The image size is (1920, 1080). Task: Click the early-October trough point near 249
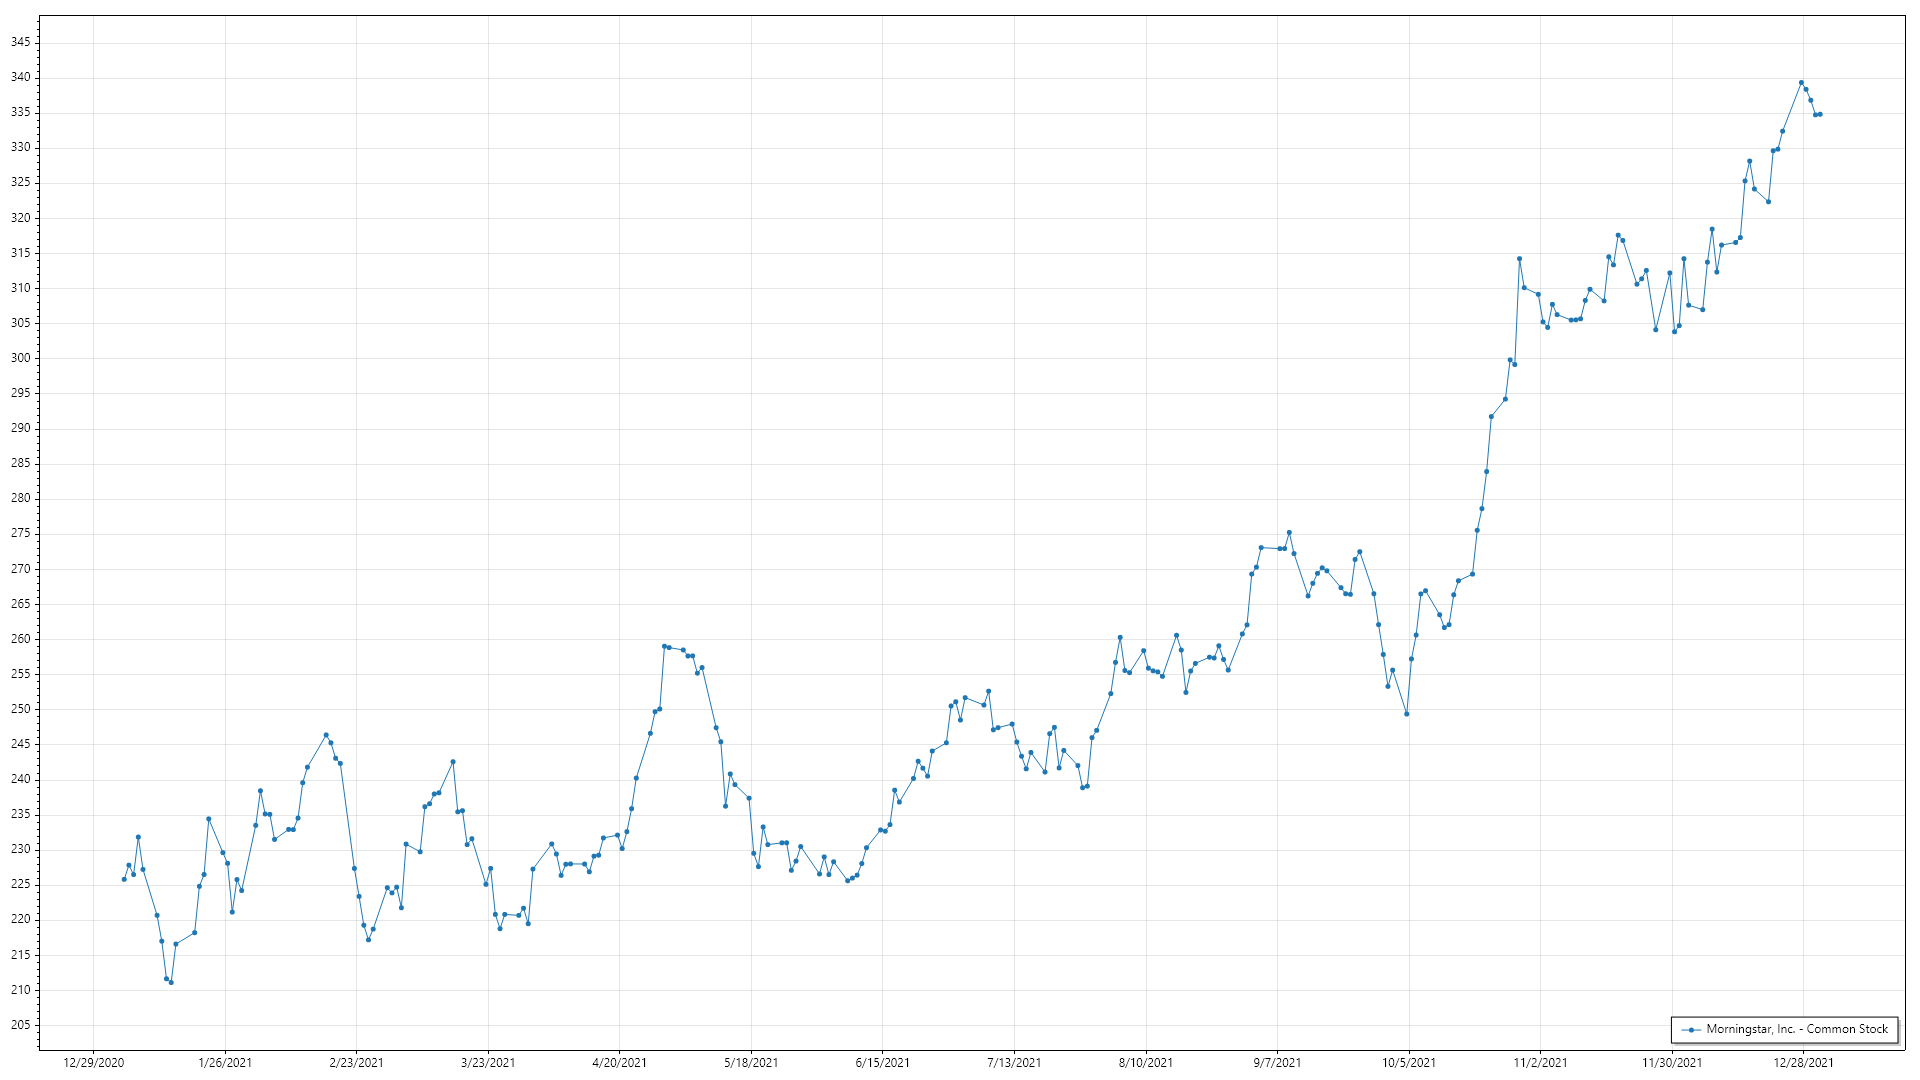pyautogui.click(x=1406, y=714)
